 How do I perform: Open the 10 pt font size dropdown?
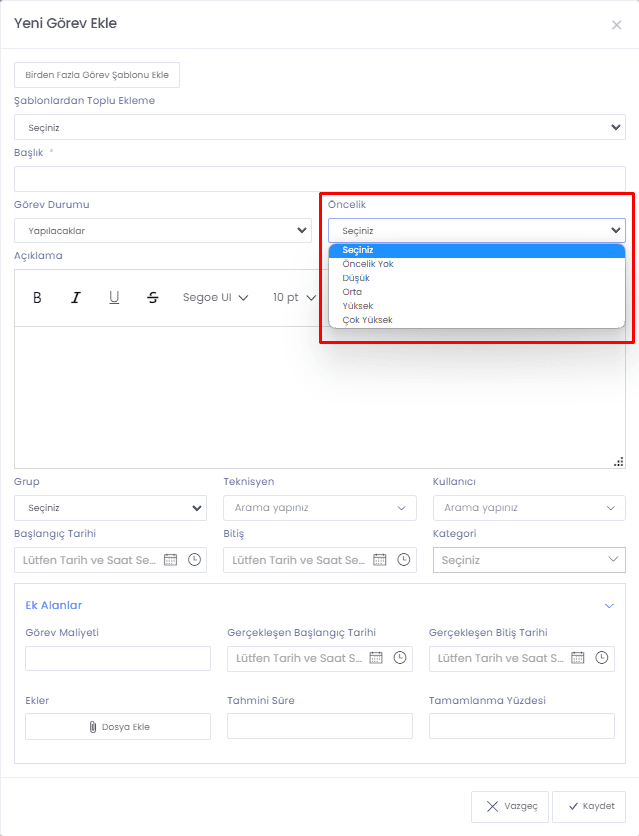294,298
